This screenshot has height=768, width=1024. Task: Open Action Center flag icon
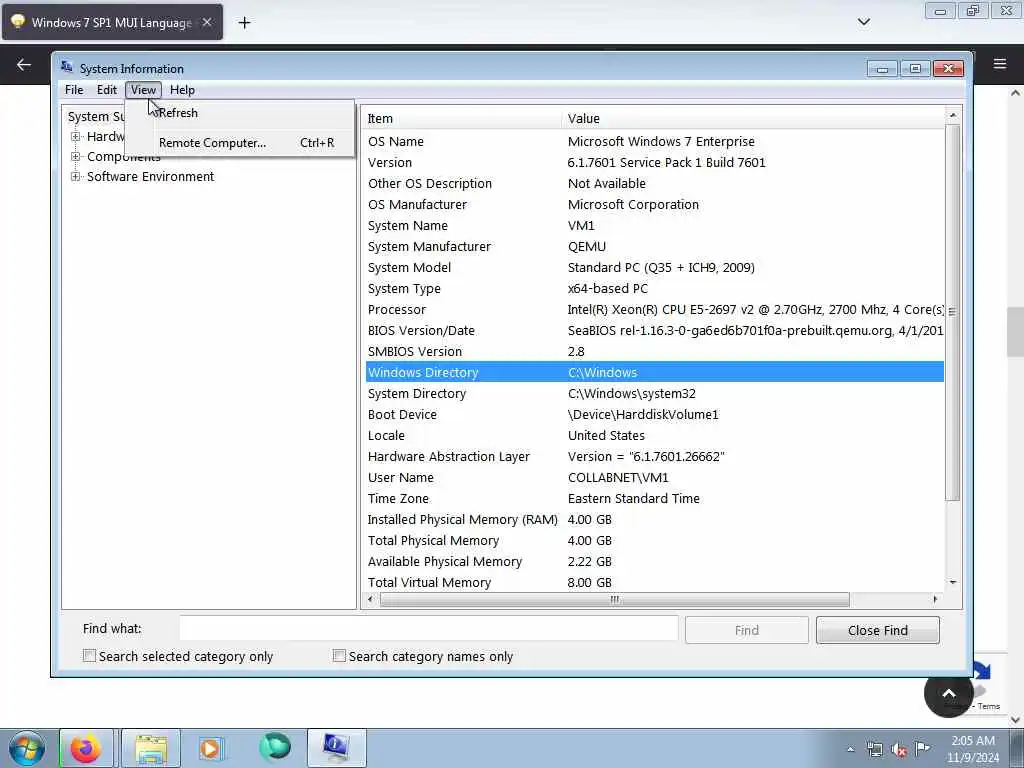[922, 749]
